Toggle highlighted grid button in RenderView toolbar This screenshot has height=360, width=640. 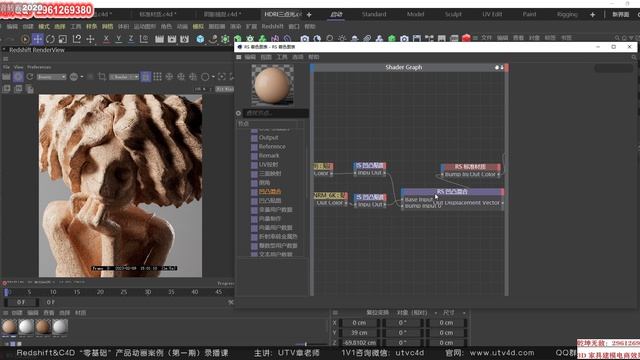click(x=146, y=77)
